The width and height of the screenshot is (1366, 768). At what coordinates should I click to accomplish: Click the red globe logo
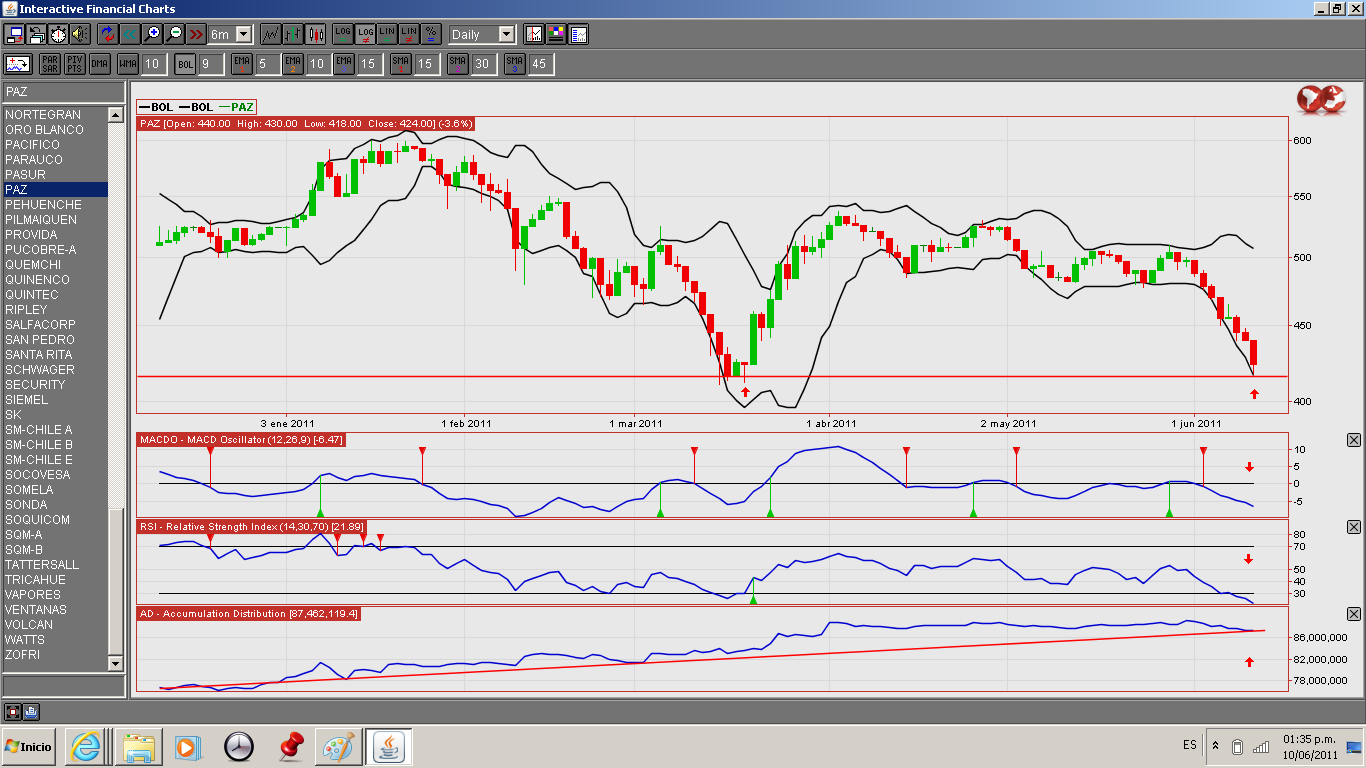point(1321,97)
